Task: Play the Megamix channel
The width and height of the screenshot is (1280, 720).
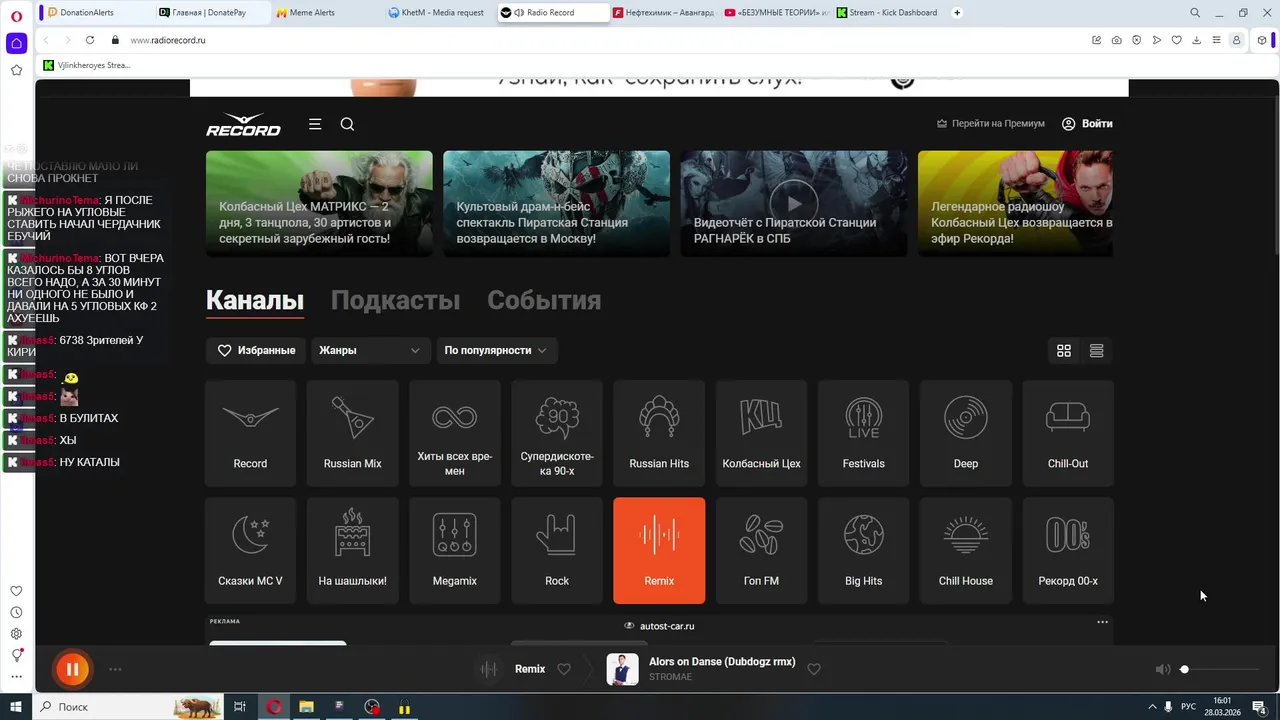Action: click(x=454, y=551)
